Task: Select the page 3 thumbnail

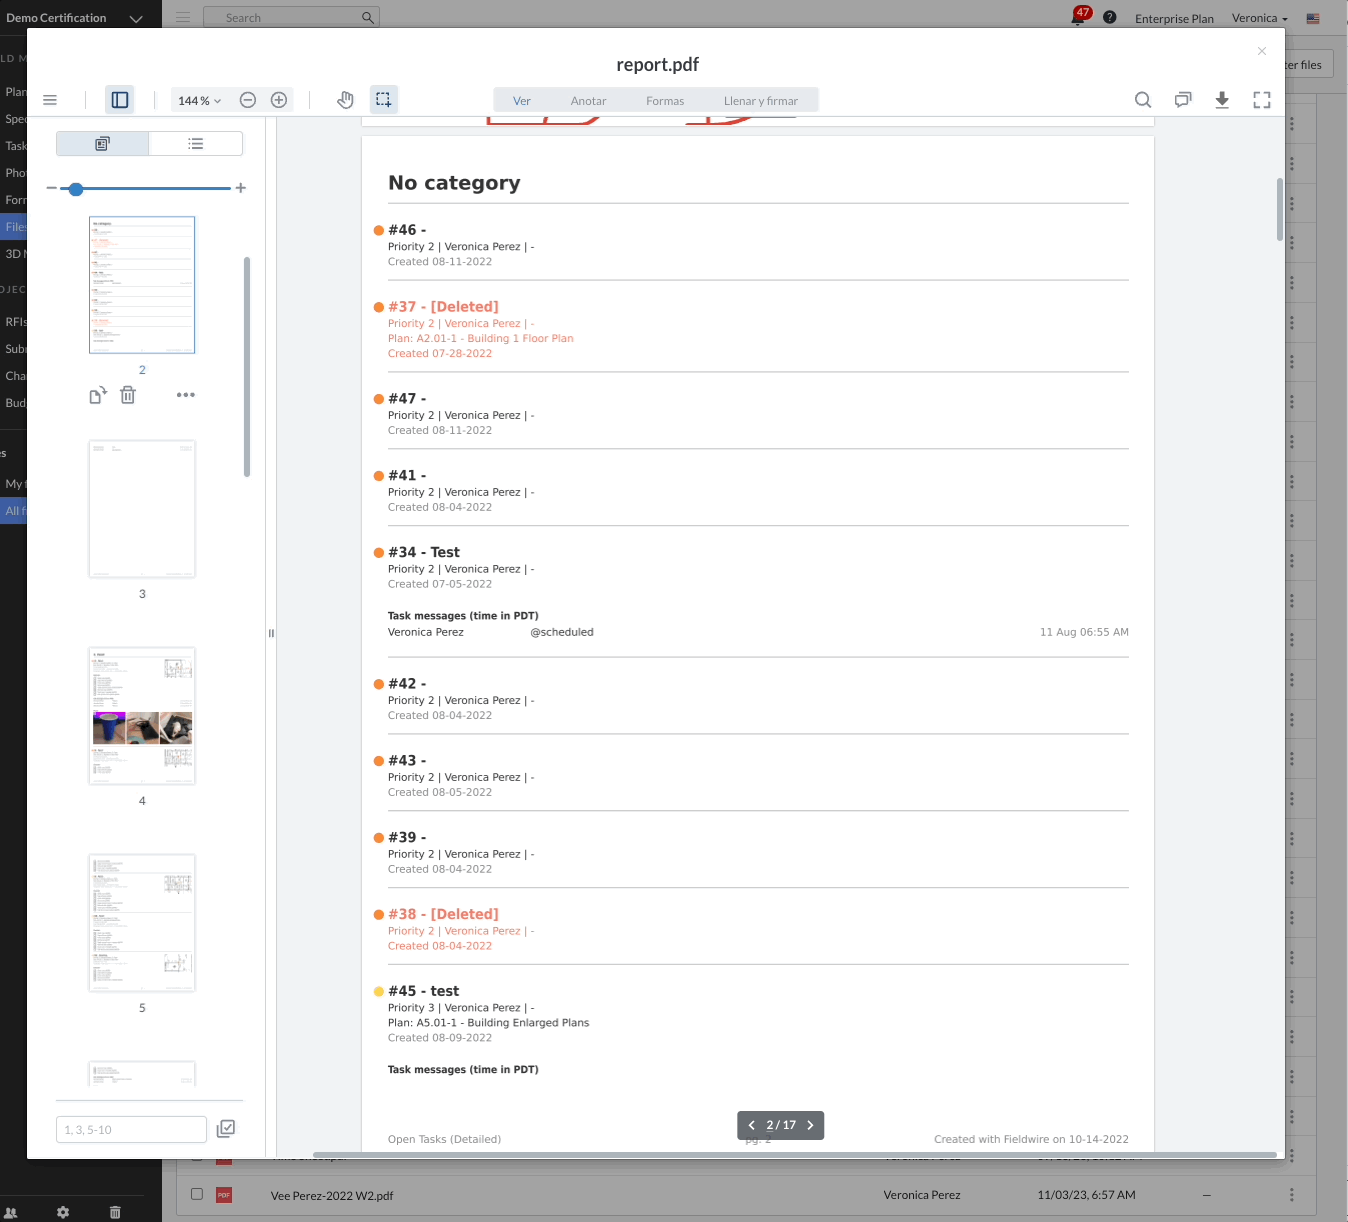Action: pyautogui.click(x=142, y=509)
